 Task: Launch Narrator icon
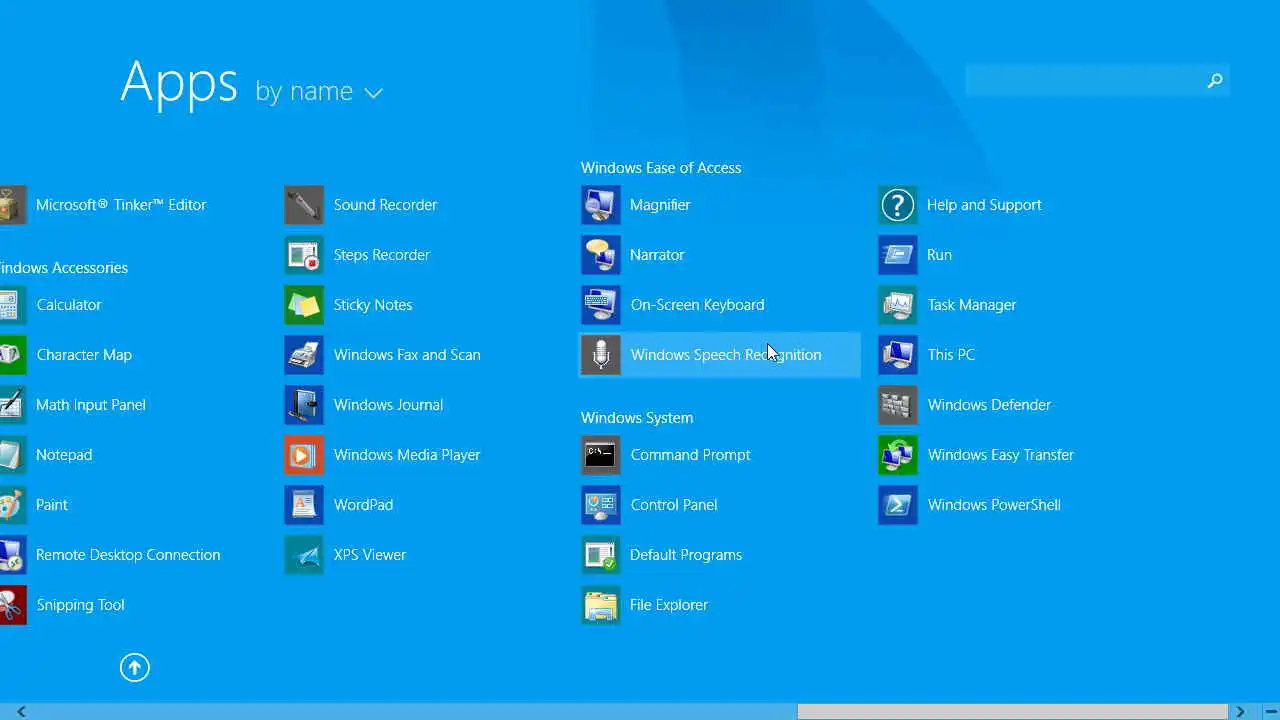[601, 255]
